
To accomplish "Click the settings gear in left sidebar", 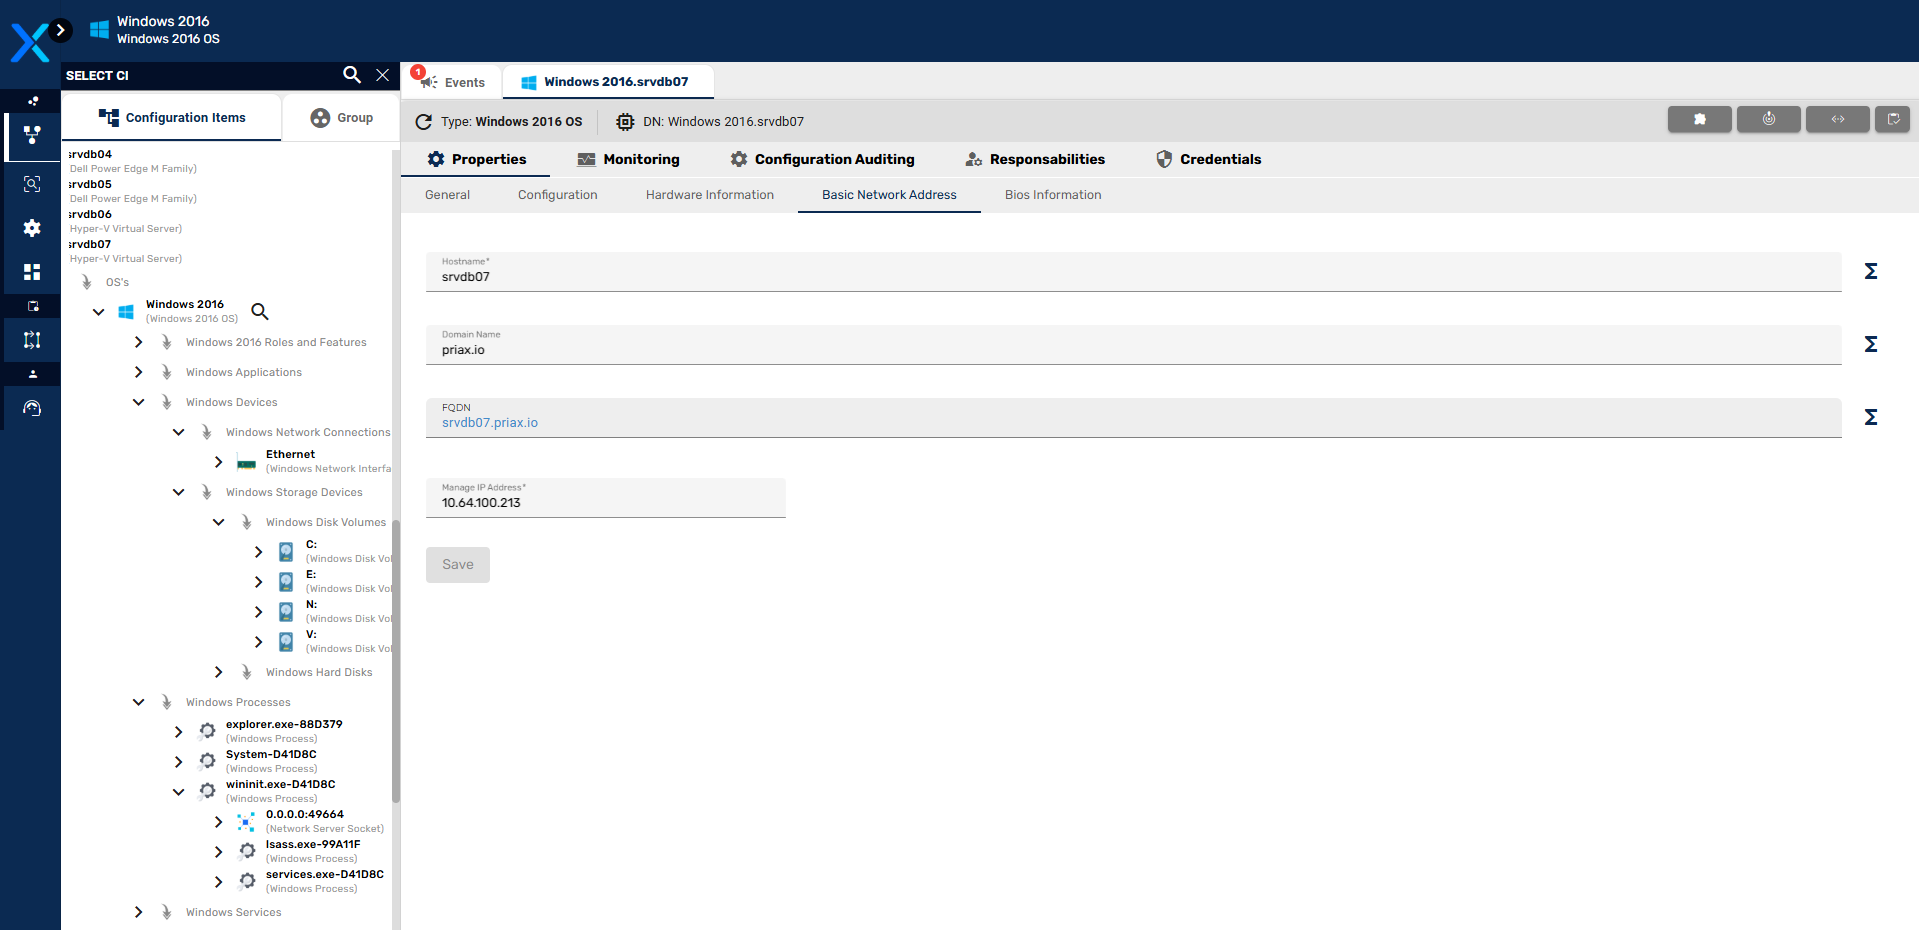I will click(x=32, y=228).
